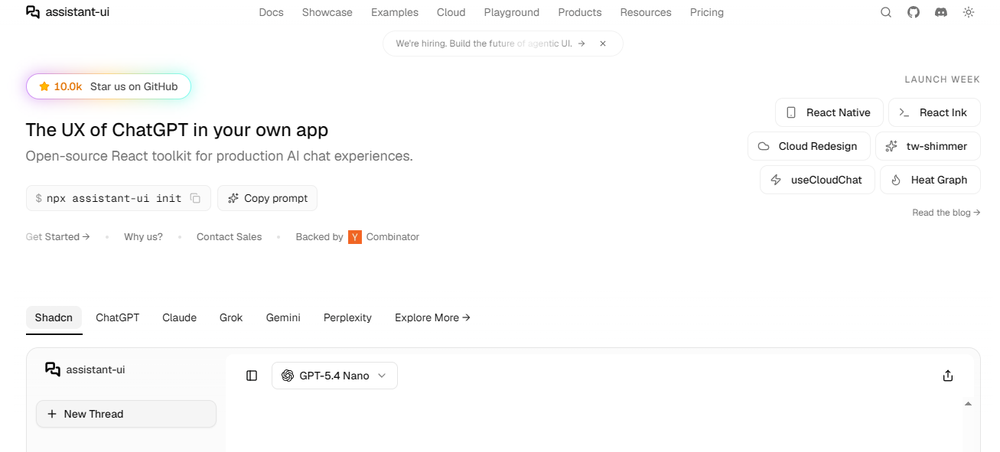
Task: Switch to the Claude tab
Action: (x=179, y=317)
